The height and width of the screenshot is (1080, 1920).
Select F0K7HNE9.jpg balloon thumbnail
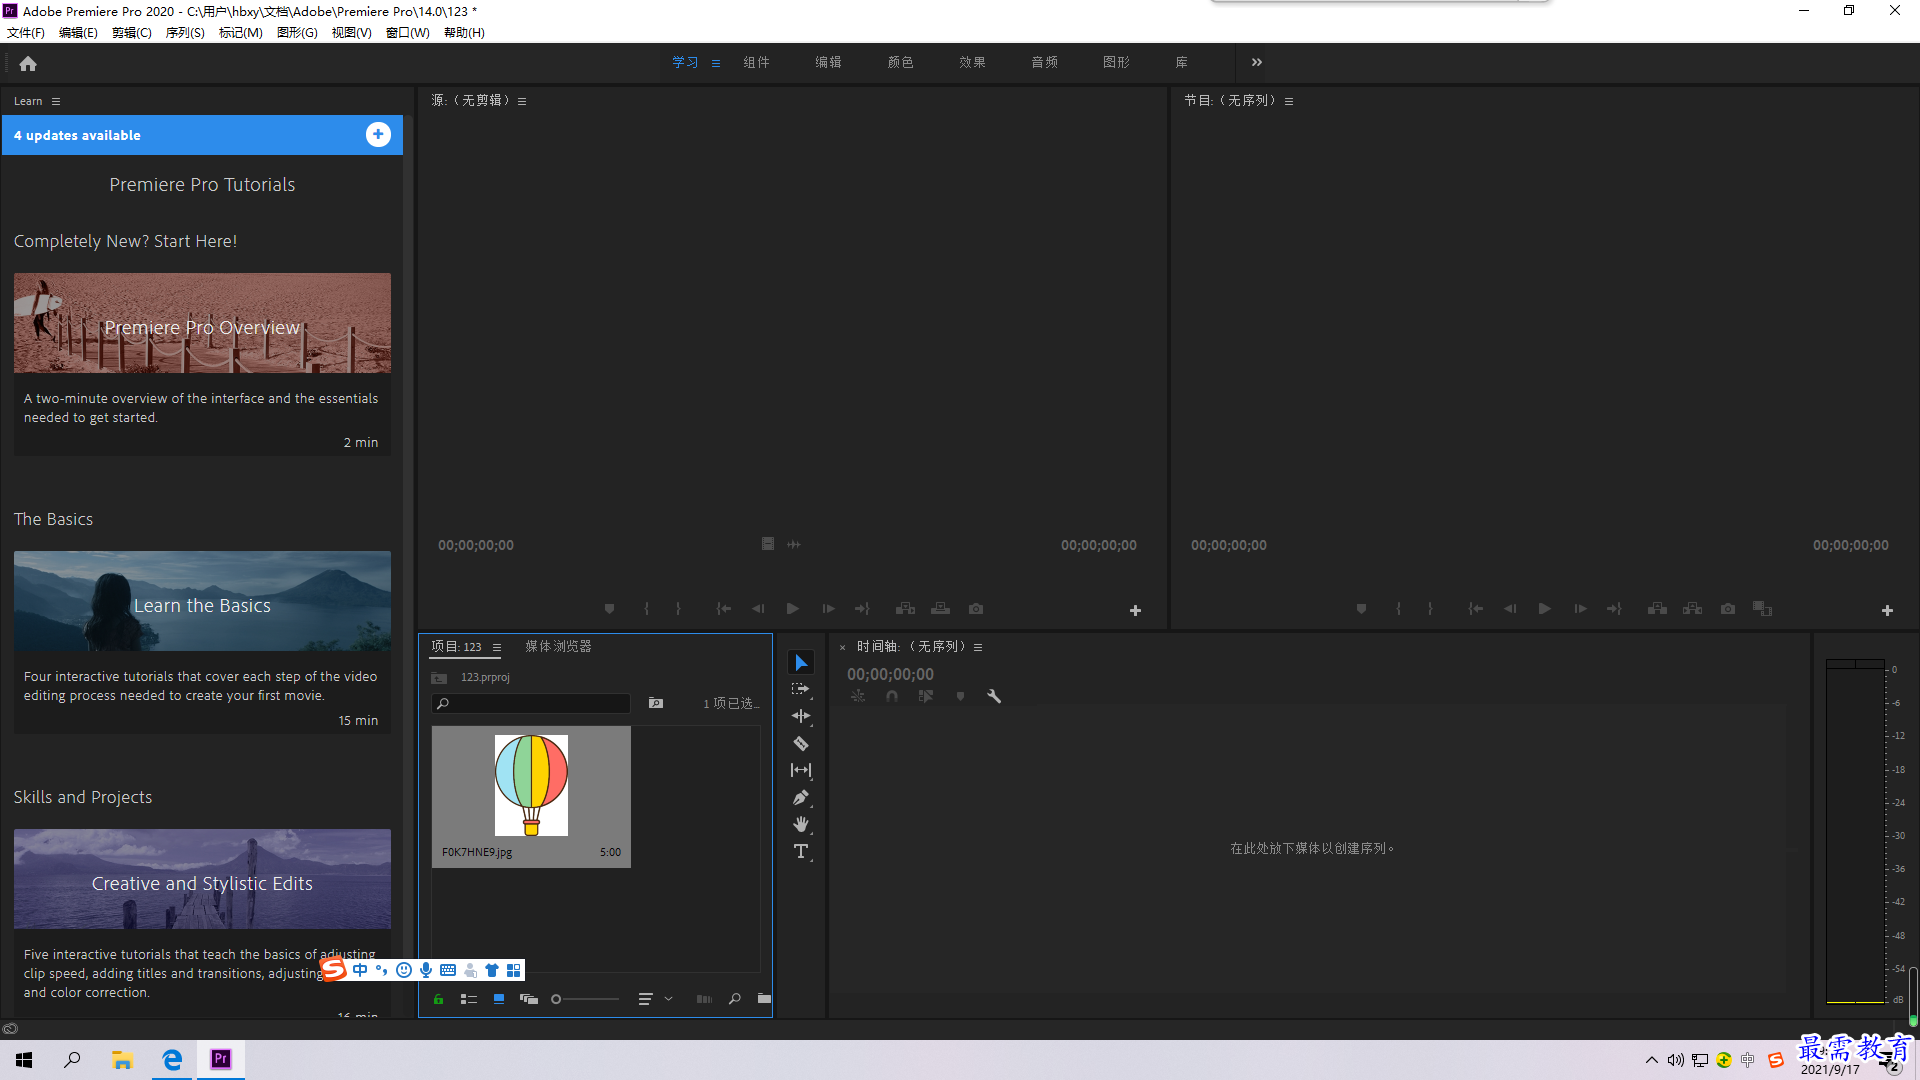531,786
